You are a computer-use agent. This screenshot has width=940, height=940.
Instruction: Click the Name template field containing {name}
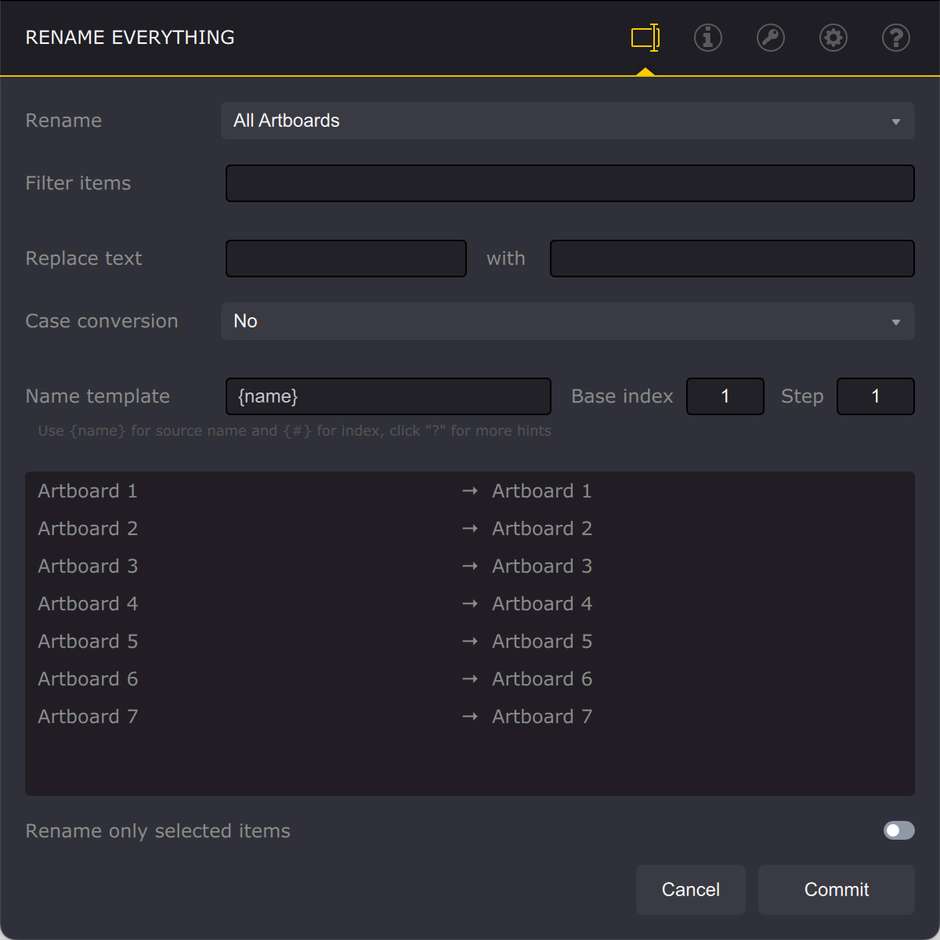coord(388,396)
